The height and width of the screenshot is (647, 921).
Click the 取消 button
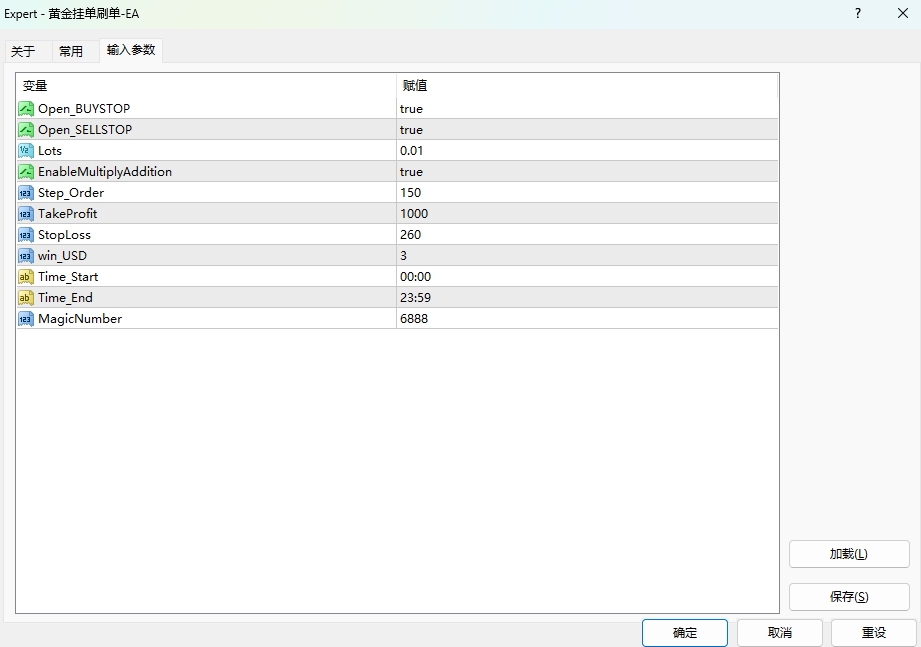point(779,632)
